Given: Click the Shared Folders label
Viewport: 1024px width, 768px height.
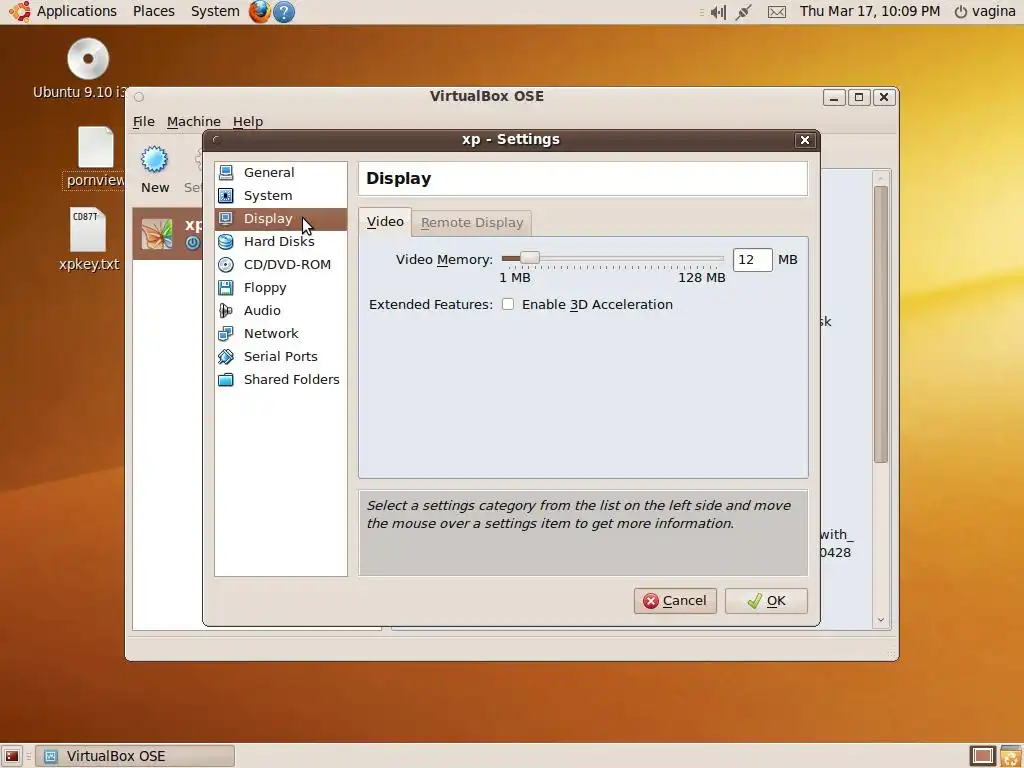Looking at the screenshot, I should (x=292, y=379).
